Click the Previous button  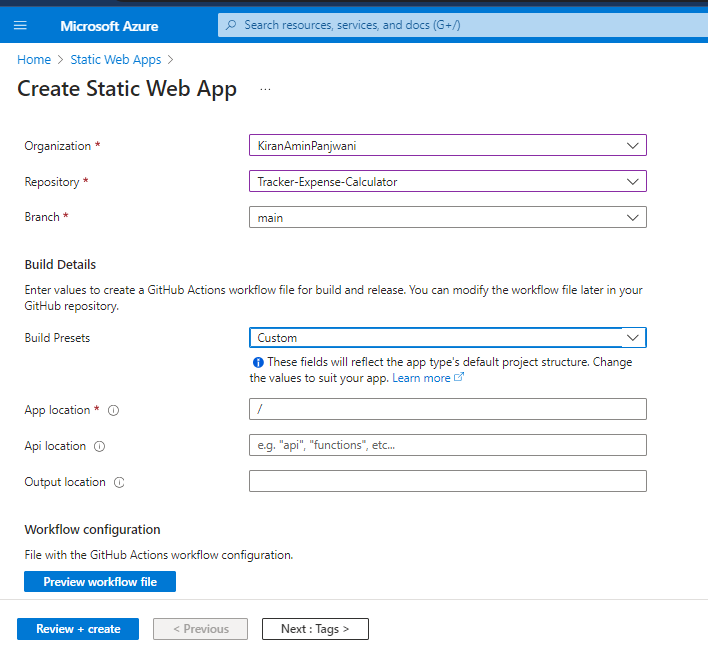[200, 629]
